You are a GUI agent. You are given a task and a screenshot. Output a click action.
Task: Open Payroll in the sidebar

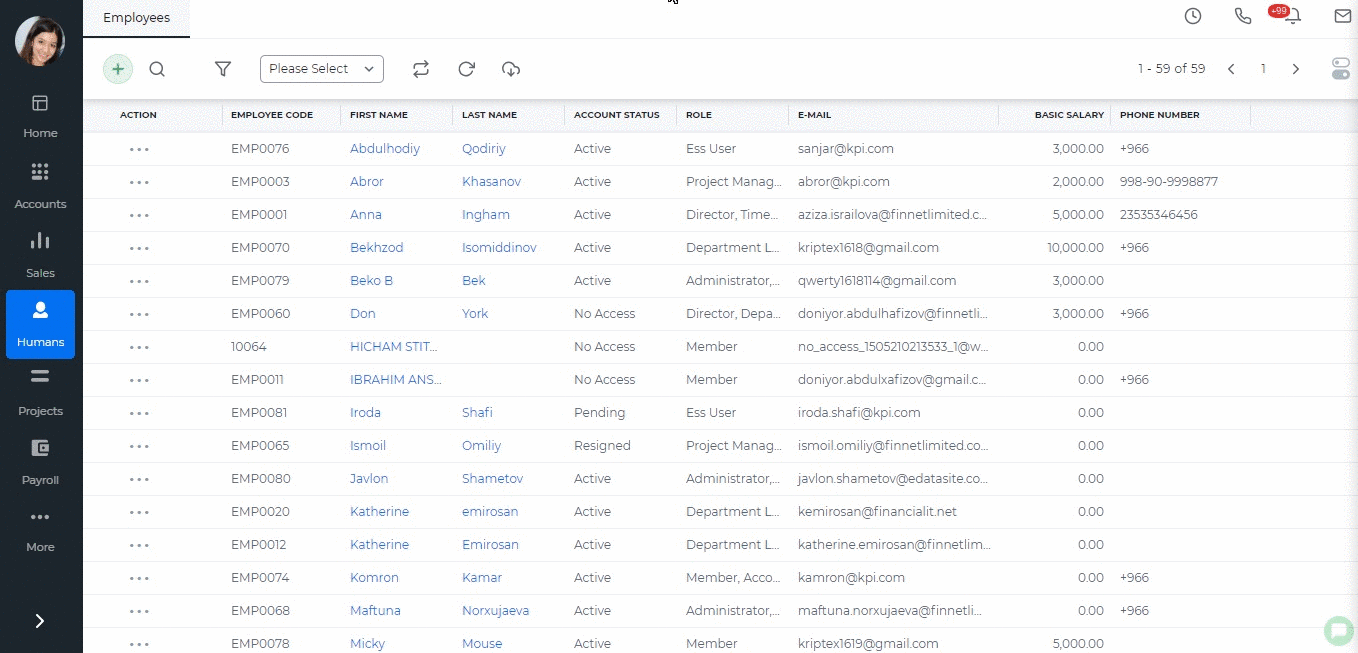[40, 462]
